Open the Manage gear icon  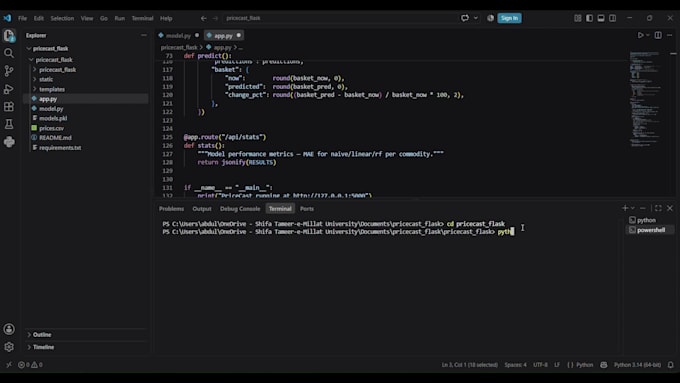[9, 347]
